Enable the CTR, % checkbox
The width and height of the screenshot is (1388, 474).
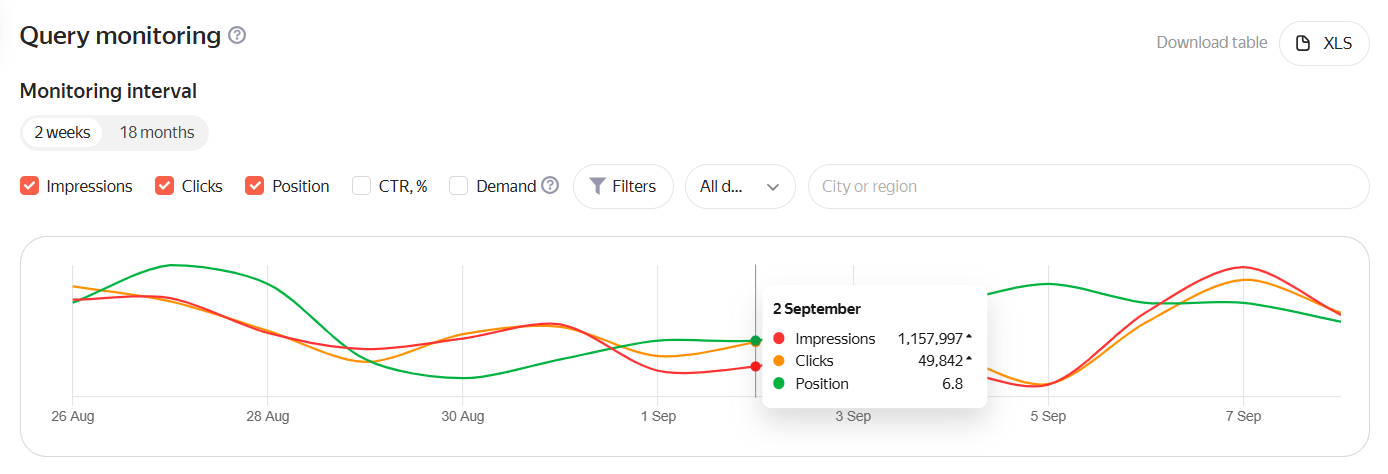coord(361,186)
